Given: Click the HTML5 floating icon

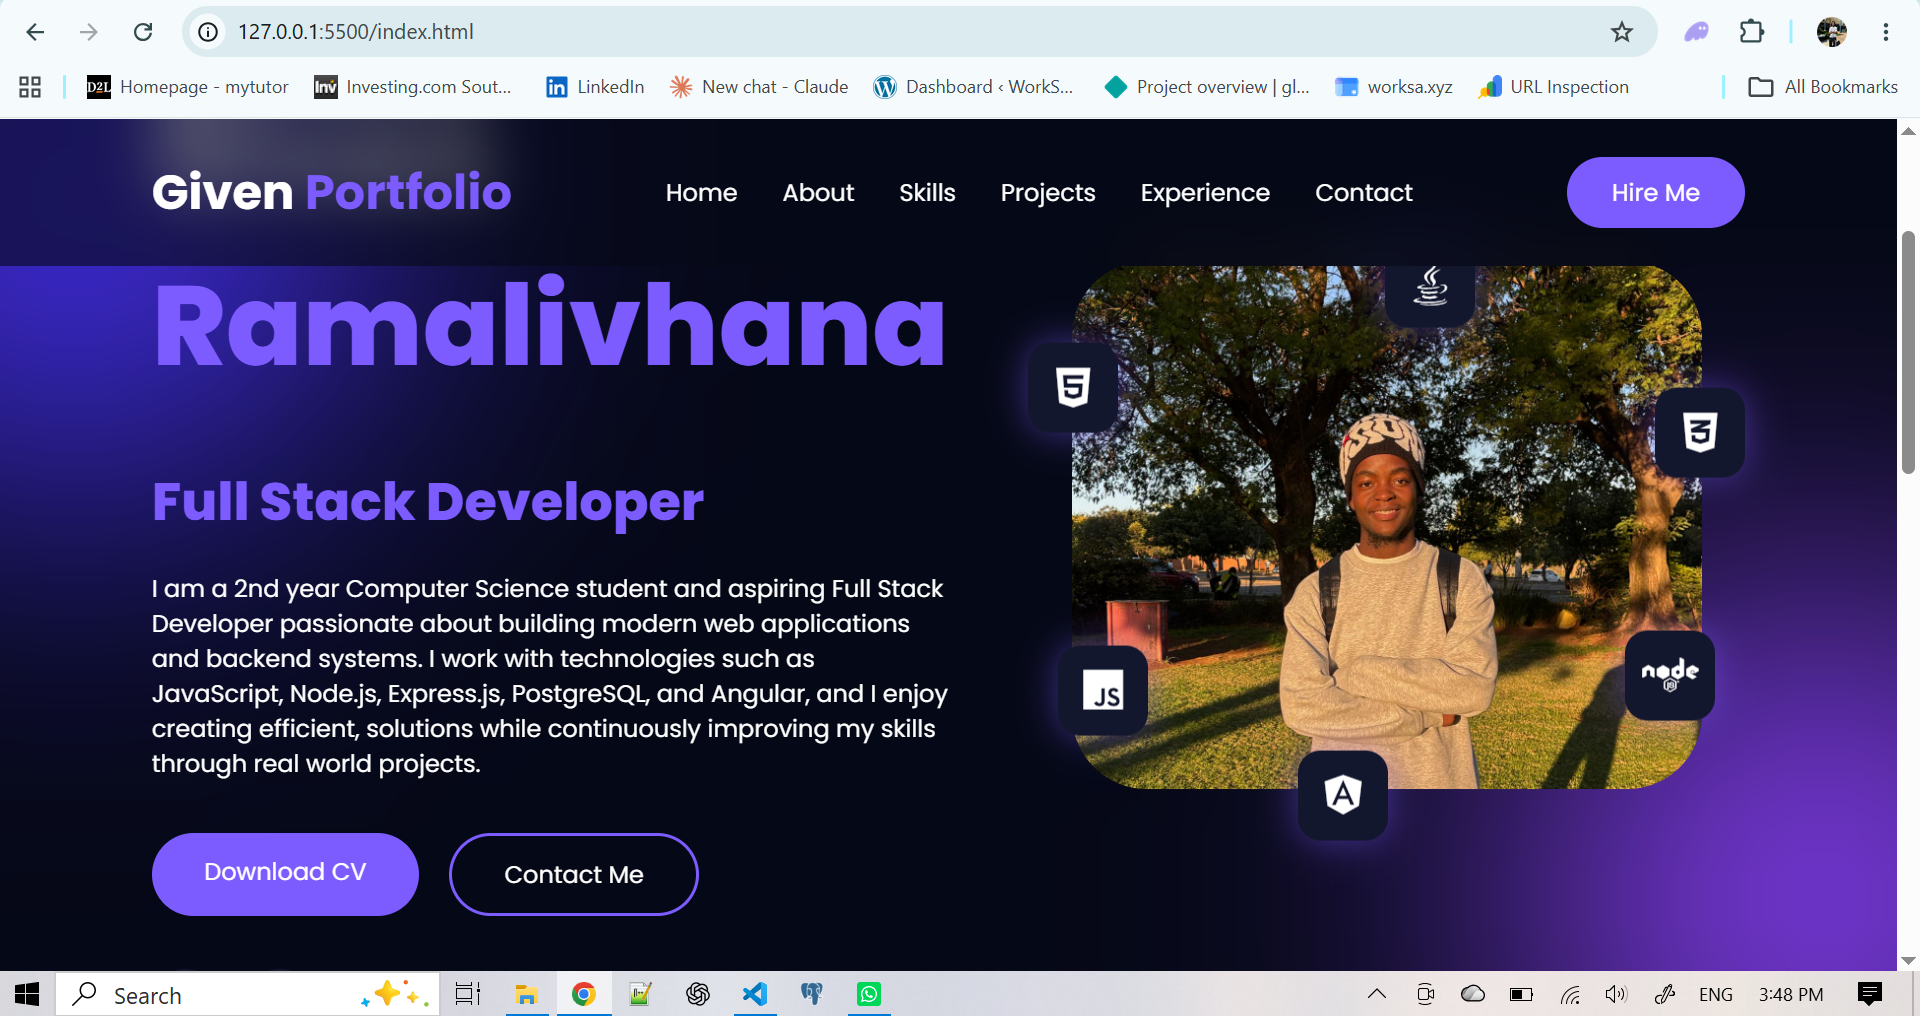Looking at the screenshot, I should [1073, 387].
